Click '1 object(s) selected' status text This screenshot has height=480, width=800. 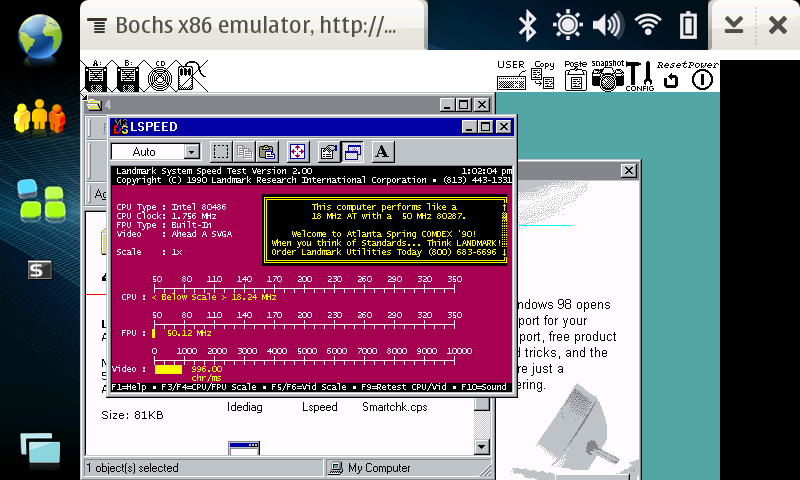point(133,468)
